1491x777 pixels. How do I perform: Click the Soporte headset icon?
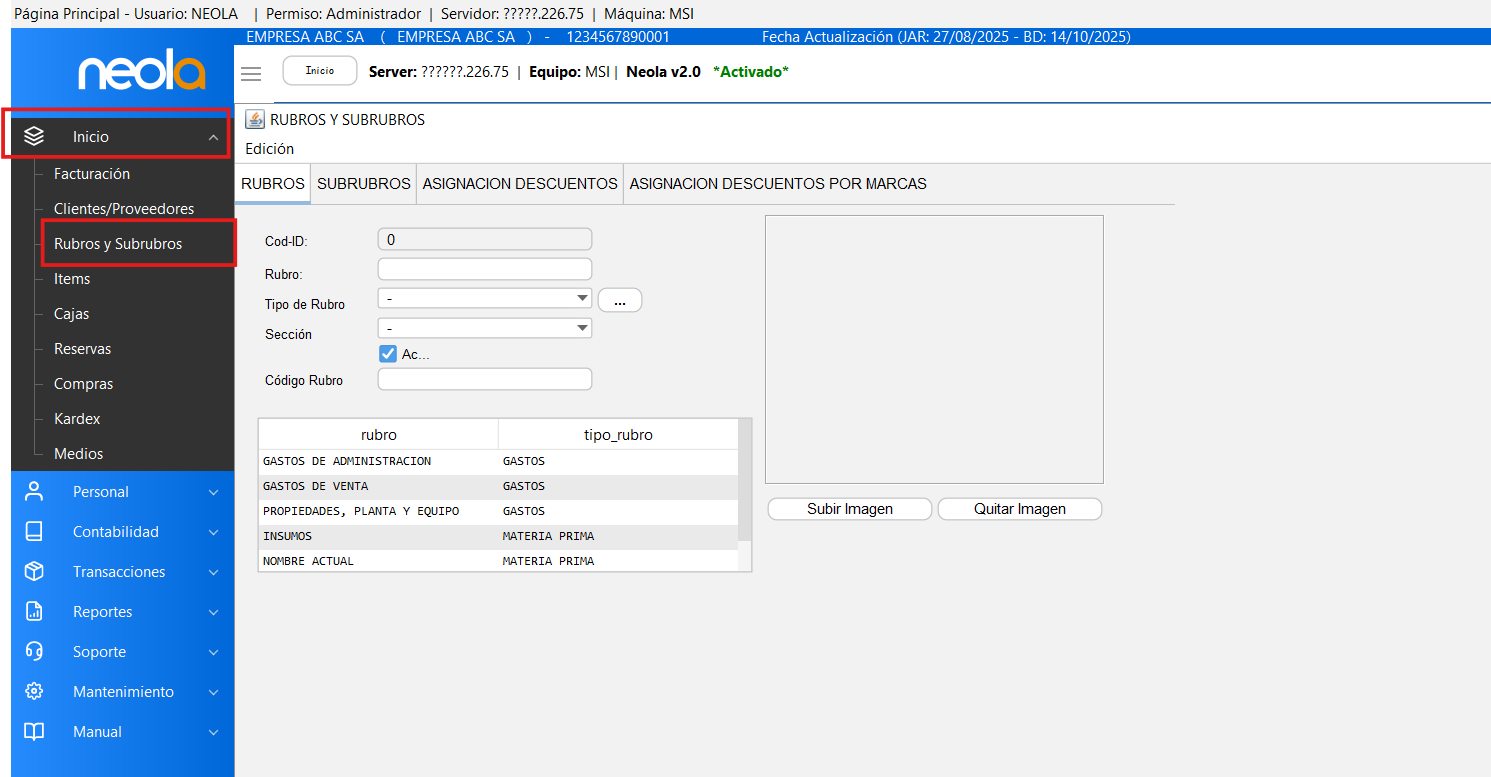tap(34, 651)
